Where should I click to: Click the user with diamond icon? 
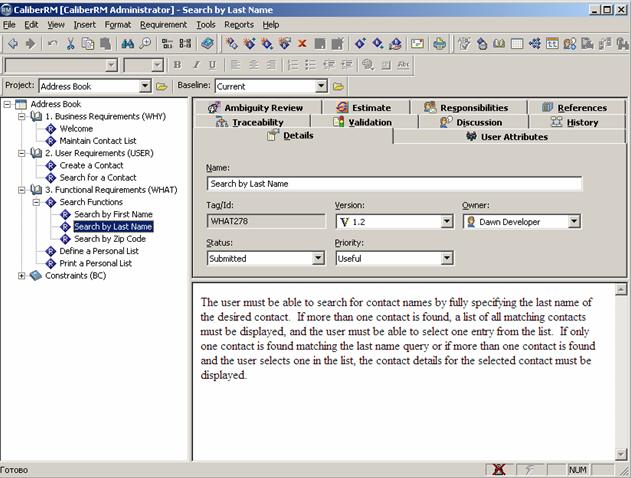(569, 43)
